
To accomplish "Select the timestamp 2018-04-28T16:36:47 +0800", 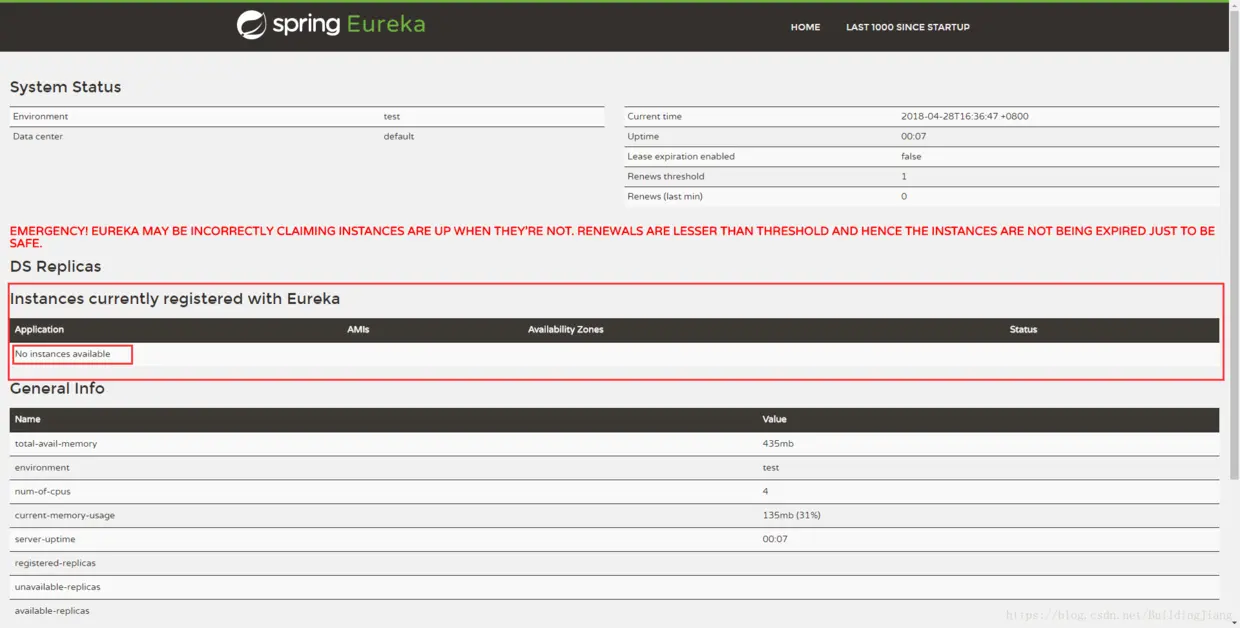I will point(964,116).
